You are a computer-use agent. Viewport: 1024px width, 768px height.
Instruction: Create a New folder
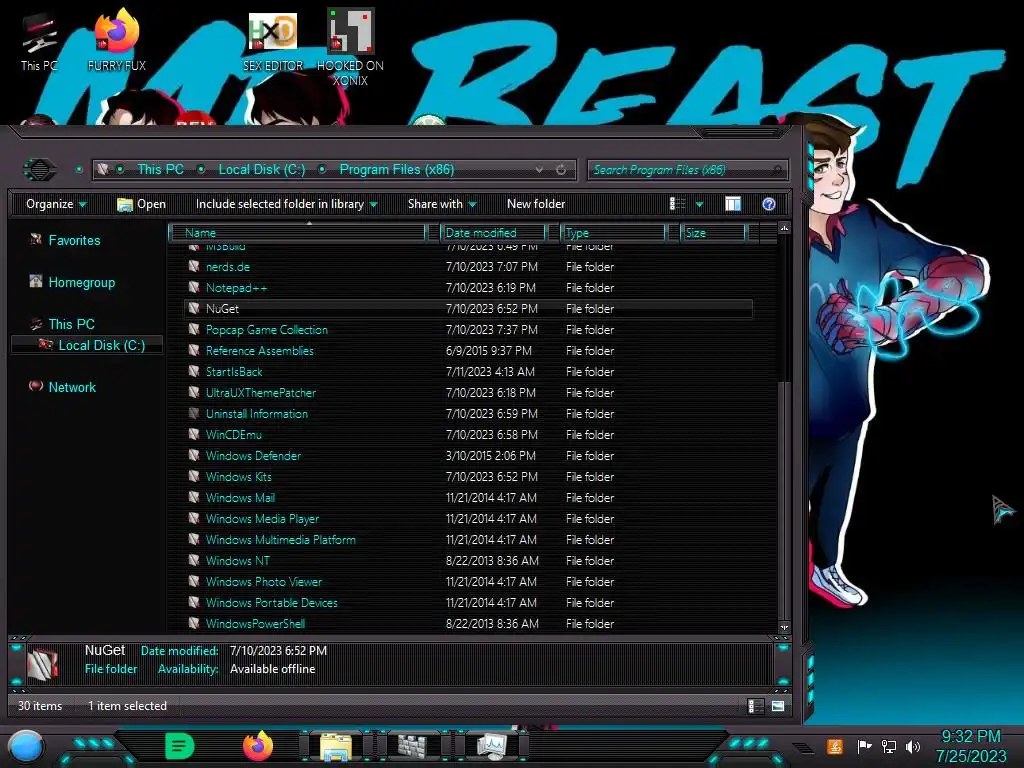coord(536,204)
